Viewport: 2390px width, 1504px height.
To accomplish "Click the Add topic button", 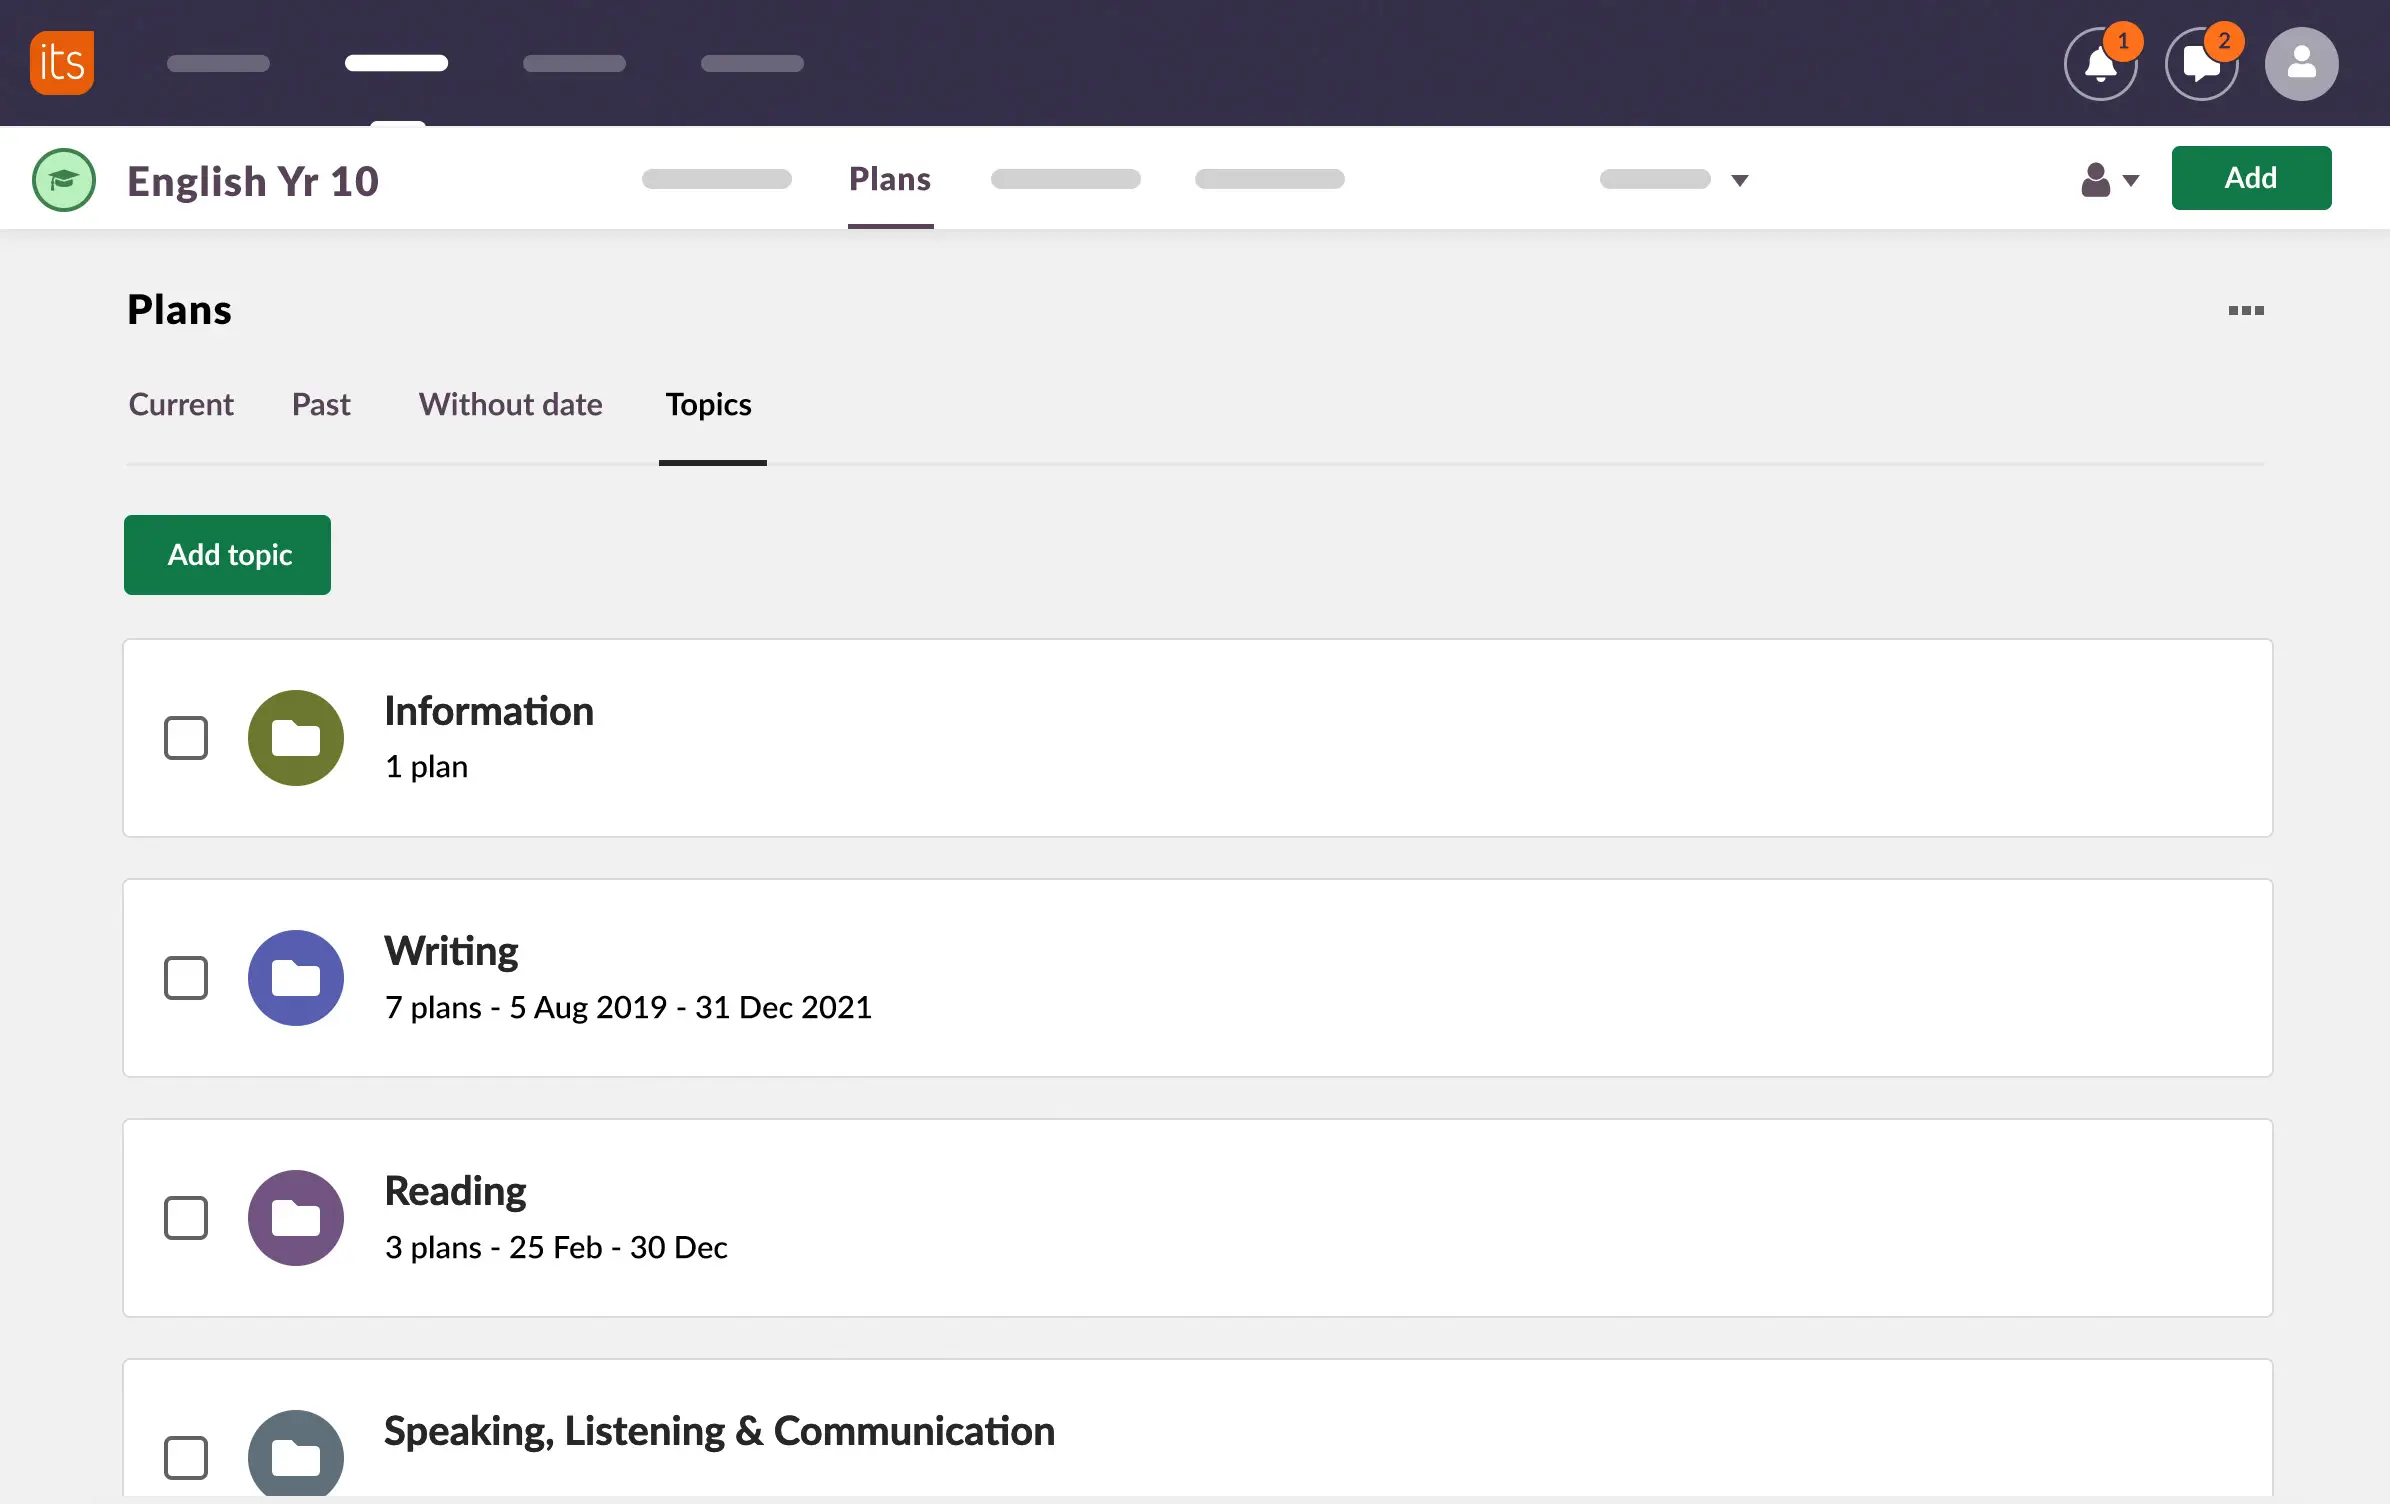I will pos(228,555).
